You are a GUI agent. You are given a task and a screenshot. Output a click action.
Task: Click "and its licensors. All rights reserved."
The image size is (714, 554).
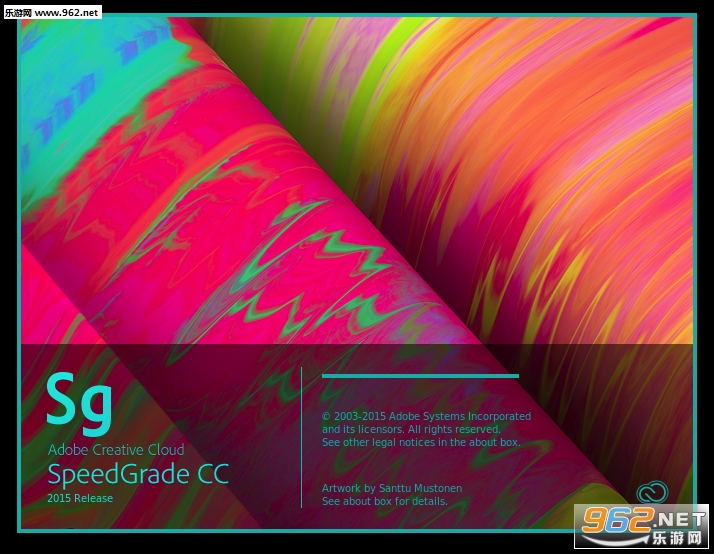(x=411, y=429)
